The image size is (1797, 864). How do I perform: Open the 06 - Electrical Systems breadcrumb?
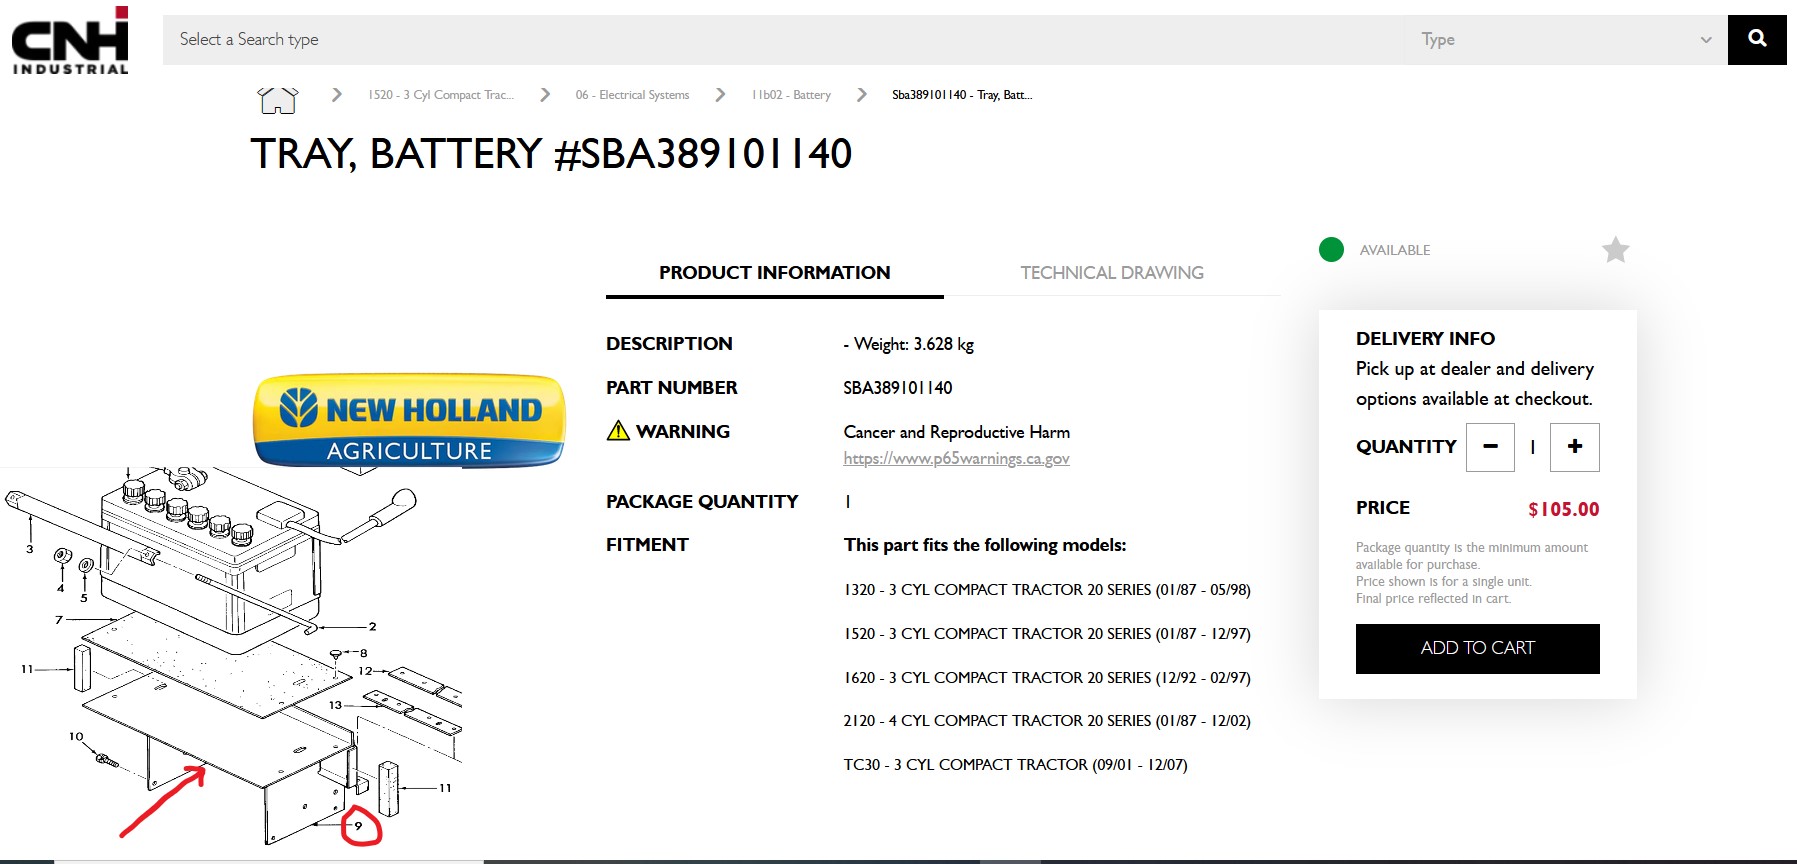[x=632, y=95]
